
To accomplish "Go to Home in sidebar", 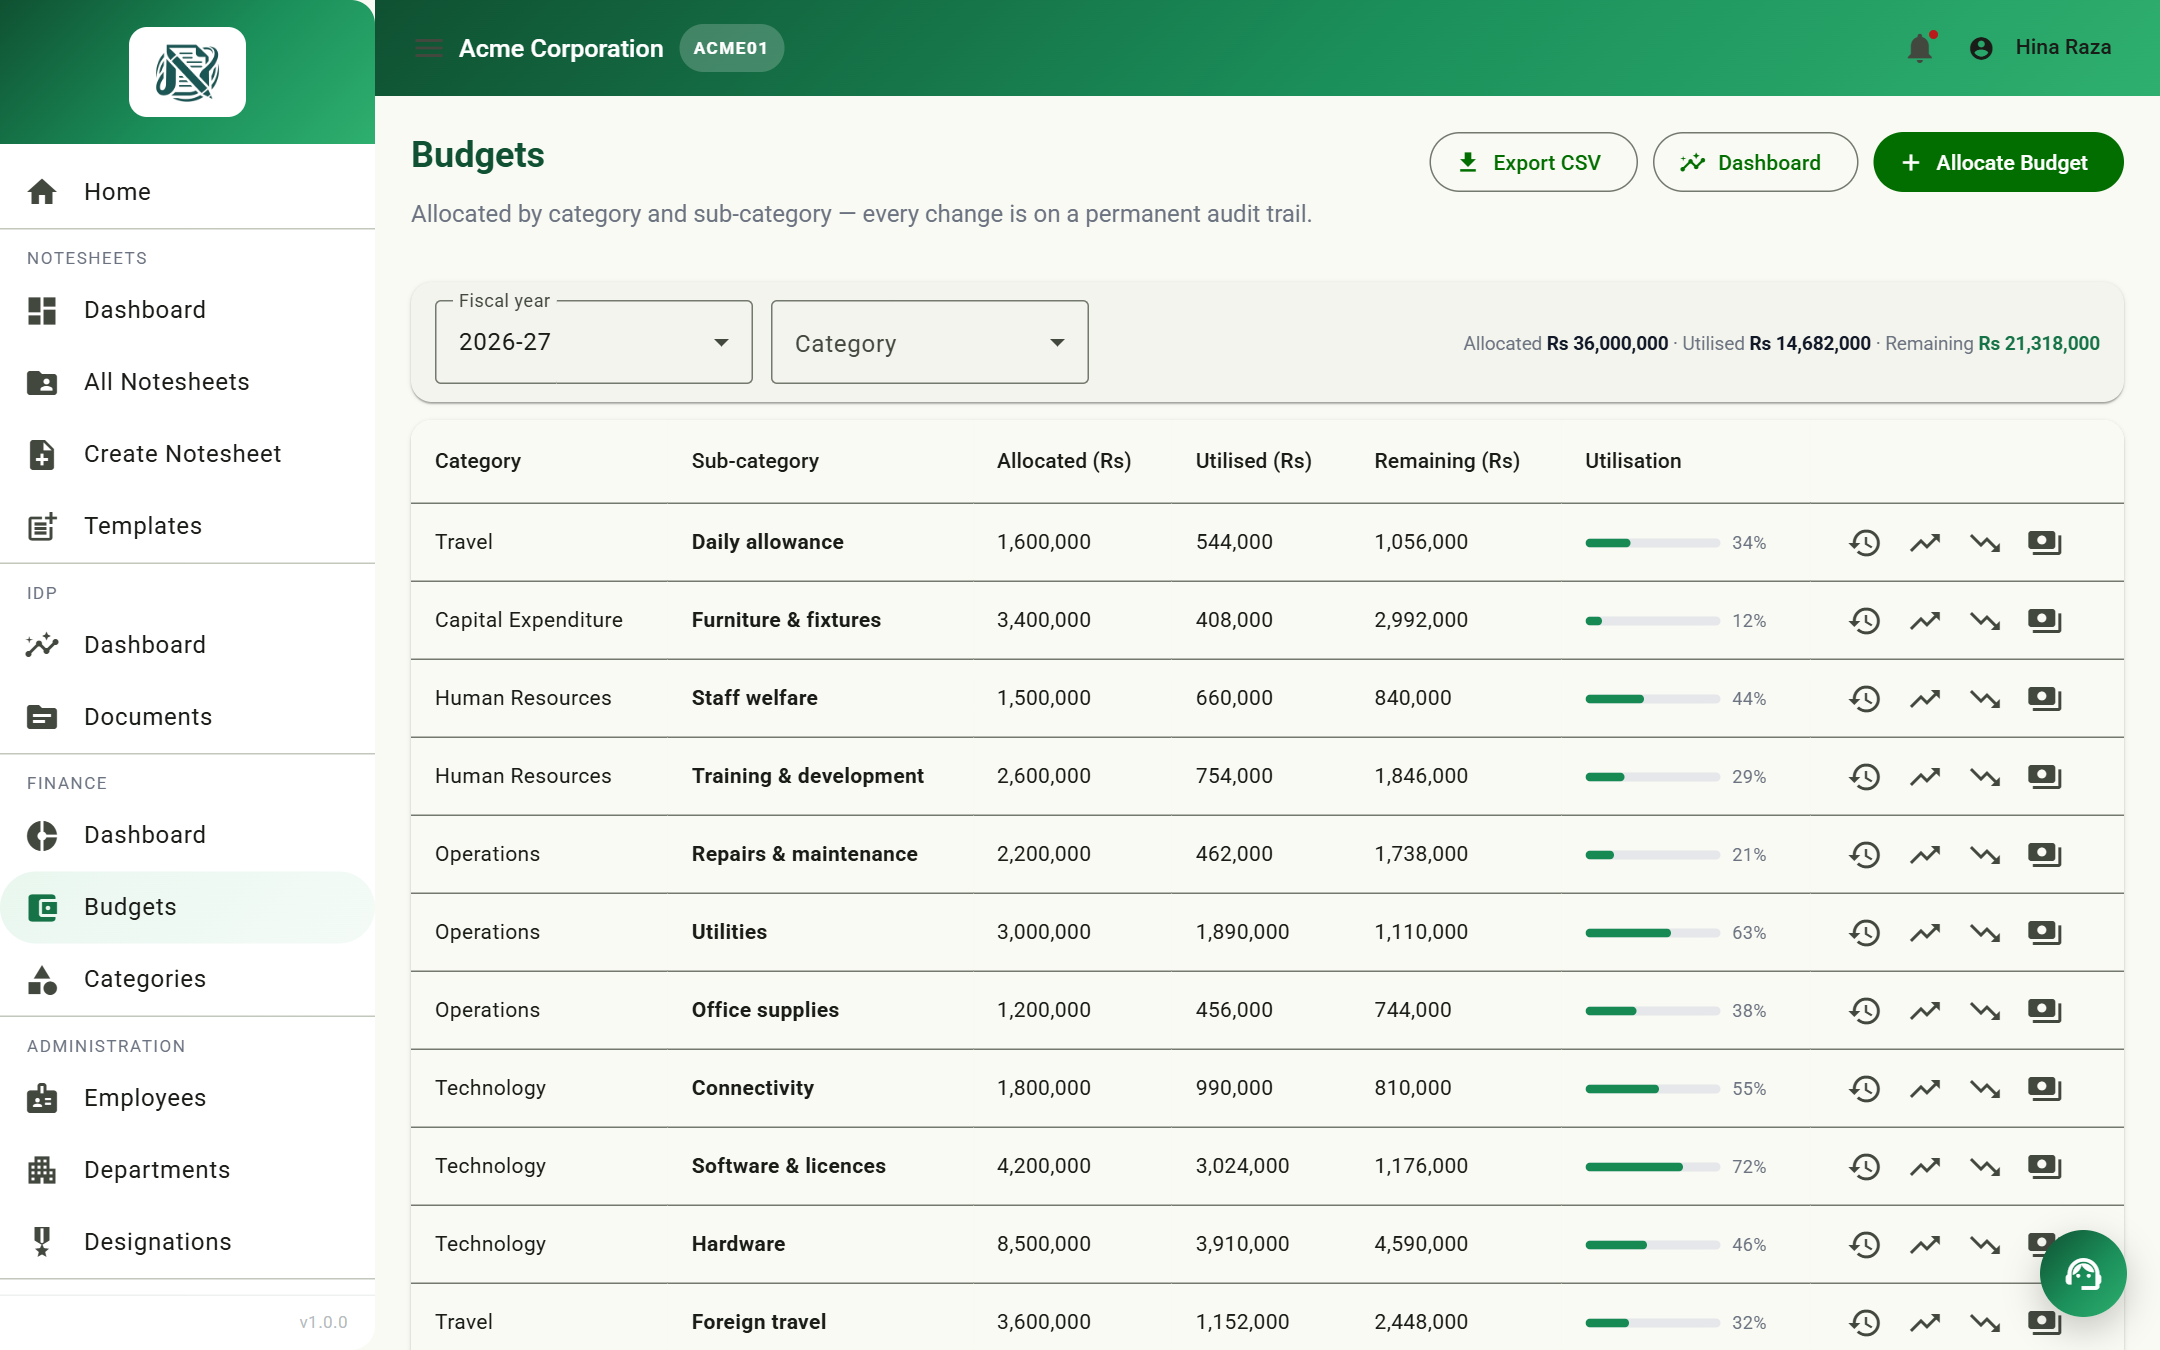I will (x=187, y=191).
